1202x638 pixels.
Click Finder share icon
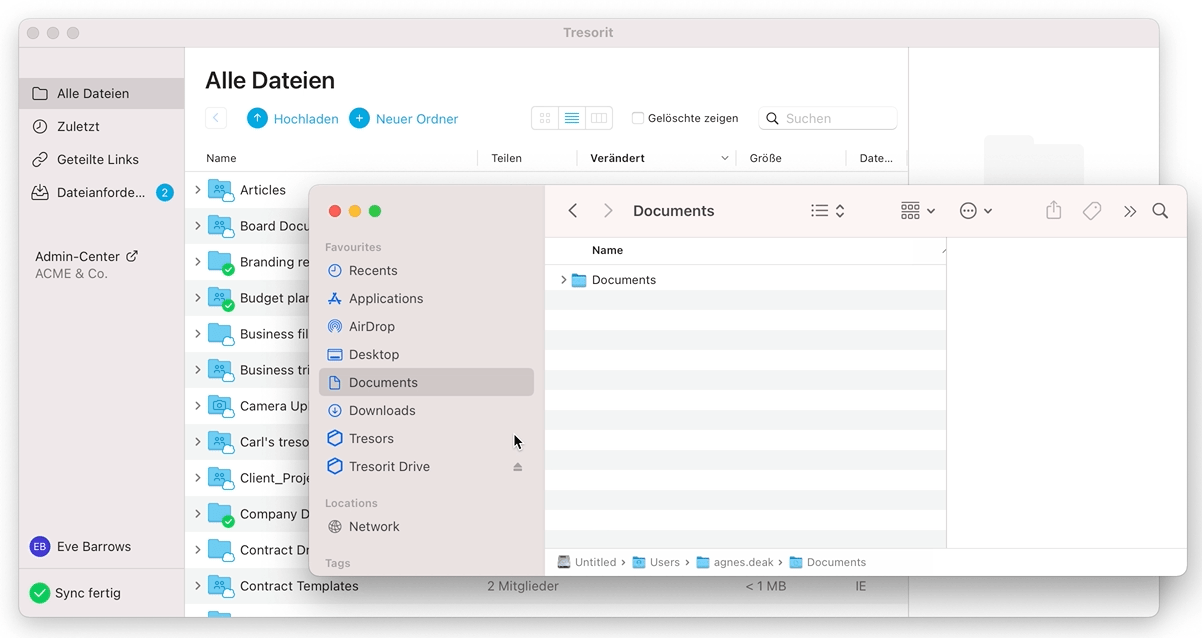(1053, 210)
